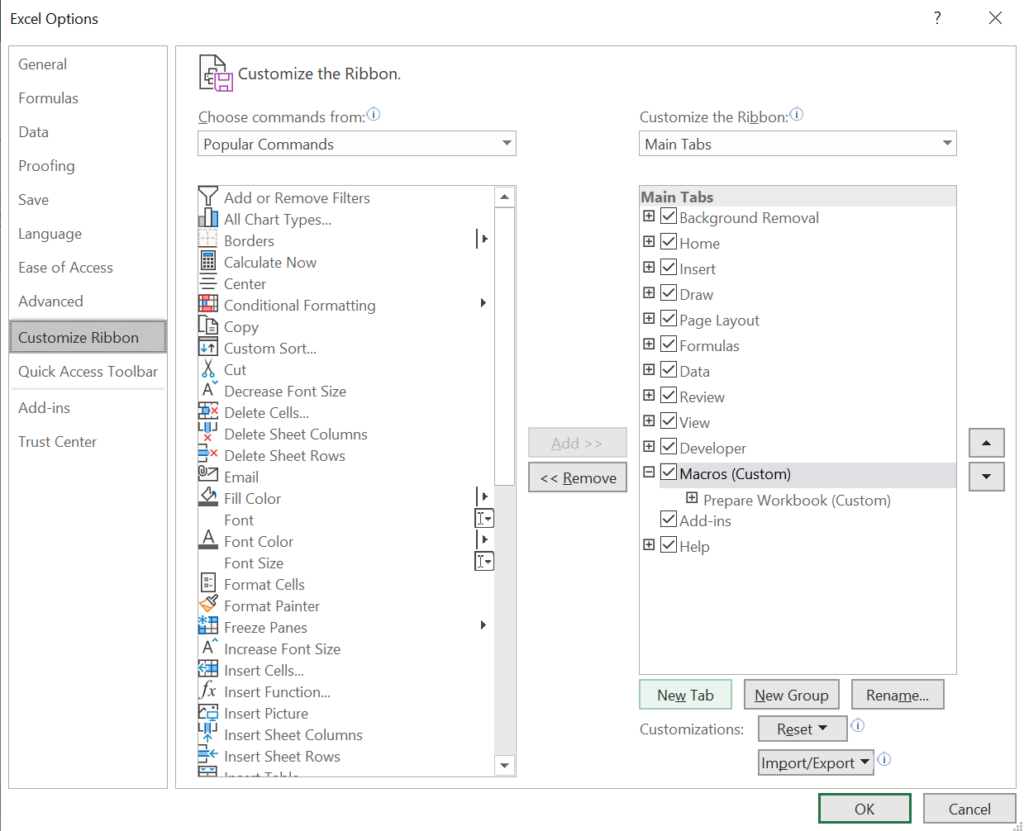Expand the Review tab node
The image size is (1024, 831).
pyautogui.click(x=648, y=395)
